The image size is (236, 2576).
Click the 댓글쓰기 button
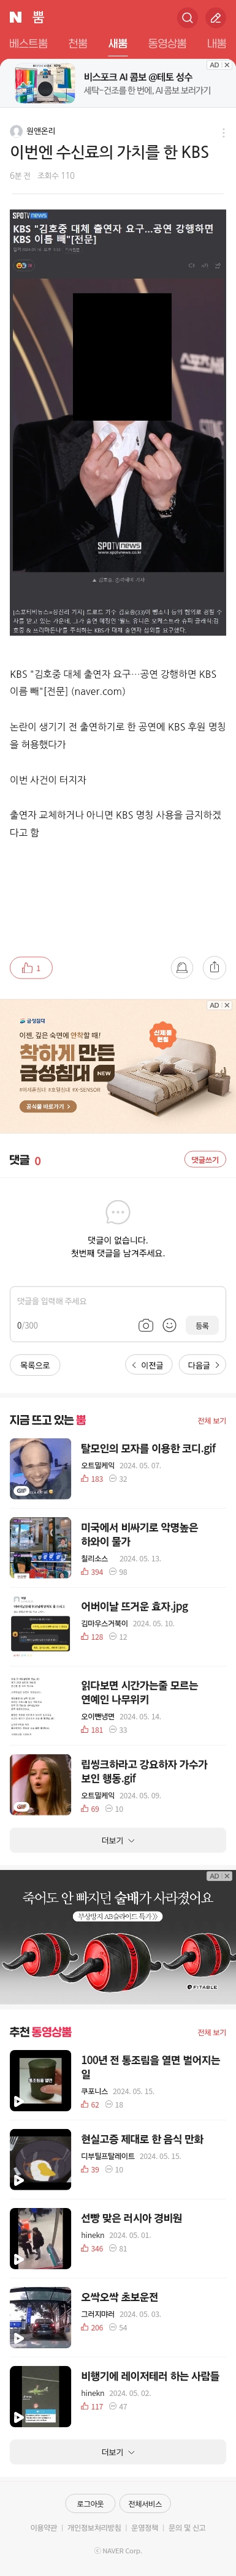point(205,1159)
